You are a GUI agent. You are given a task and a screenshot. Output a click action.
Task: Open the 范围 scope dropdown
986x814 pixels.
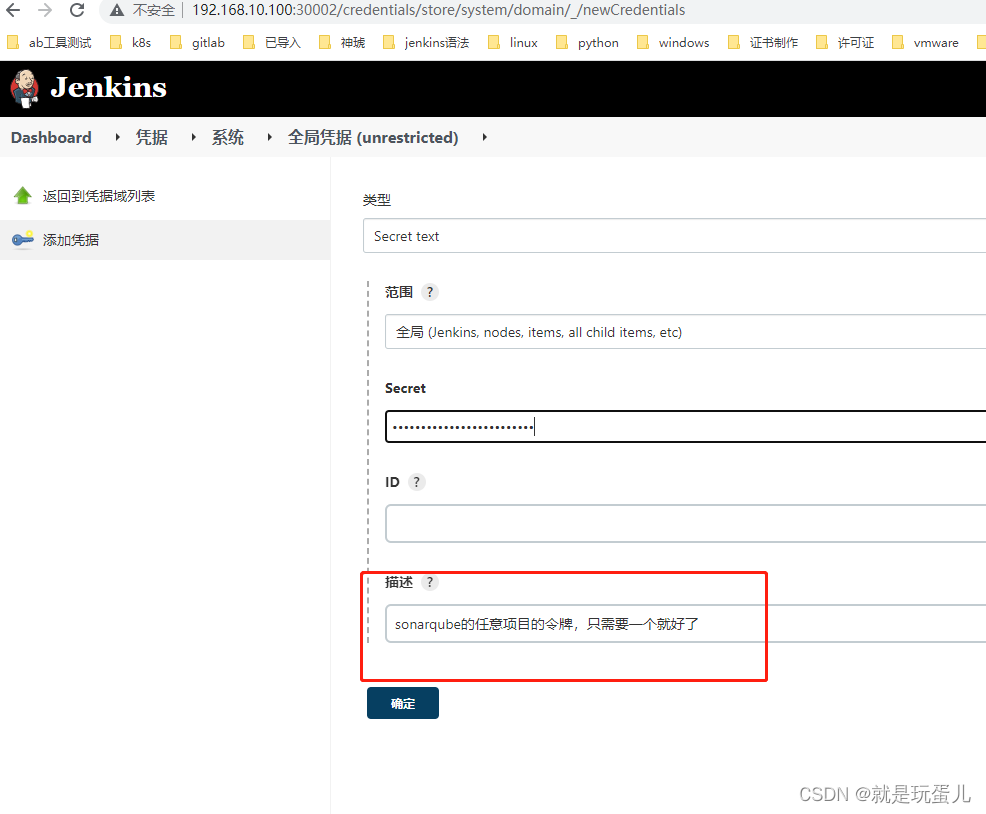click(685, 332)
